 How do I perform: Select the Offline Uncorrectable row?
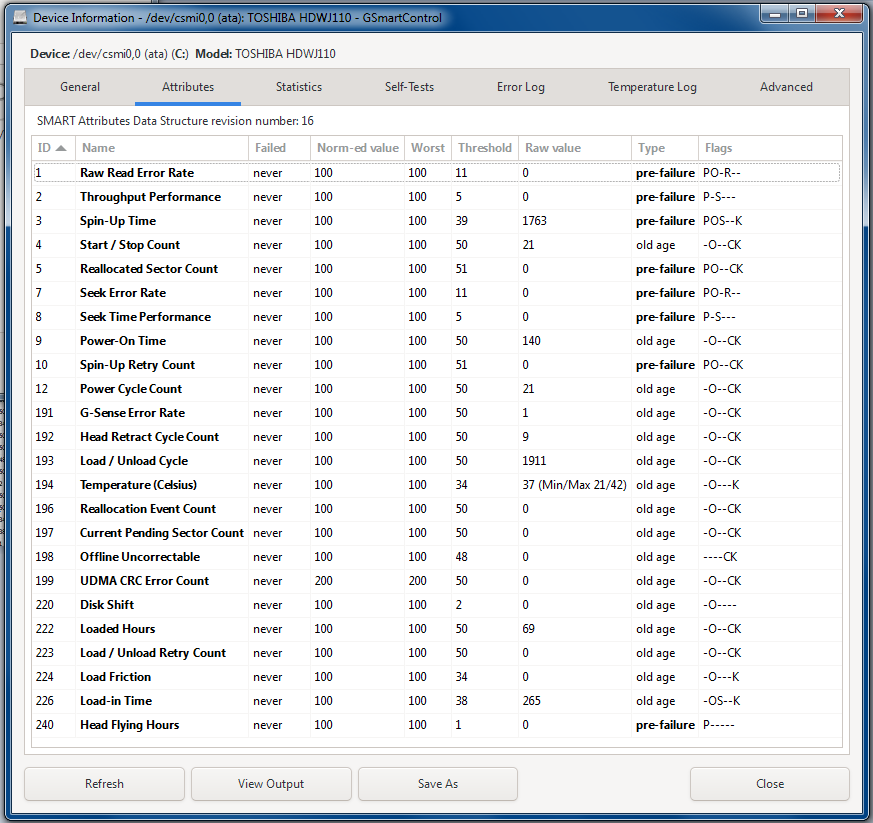(436, 556)
